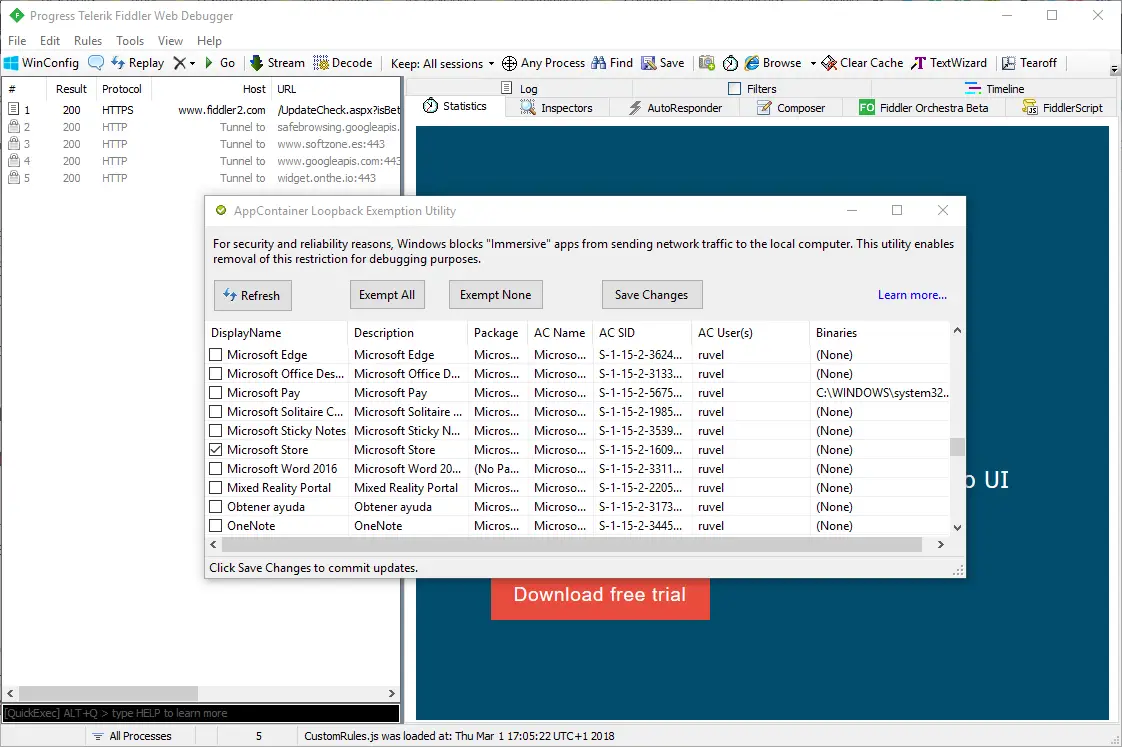This screenshot has height=747, width=1122.
Task: Switch to the AutoResponder tab
Action: pos(675,107)
